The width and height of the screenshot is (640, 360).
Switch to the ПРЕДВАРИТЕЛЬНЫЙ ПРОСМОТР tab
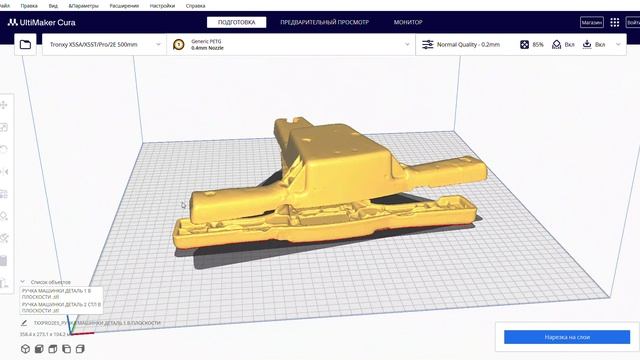[x=324, y=22]
